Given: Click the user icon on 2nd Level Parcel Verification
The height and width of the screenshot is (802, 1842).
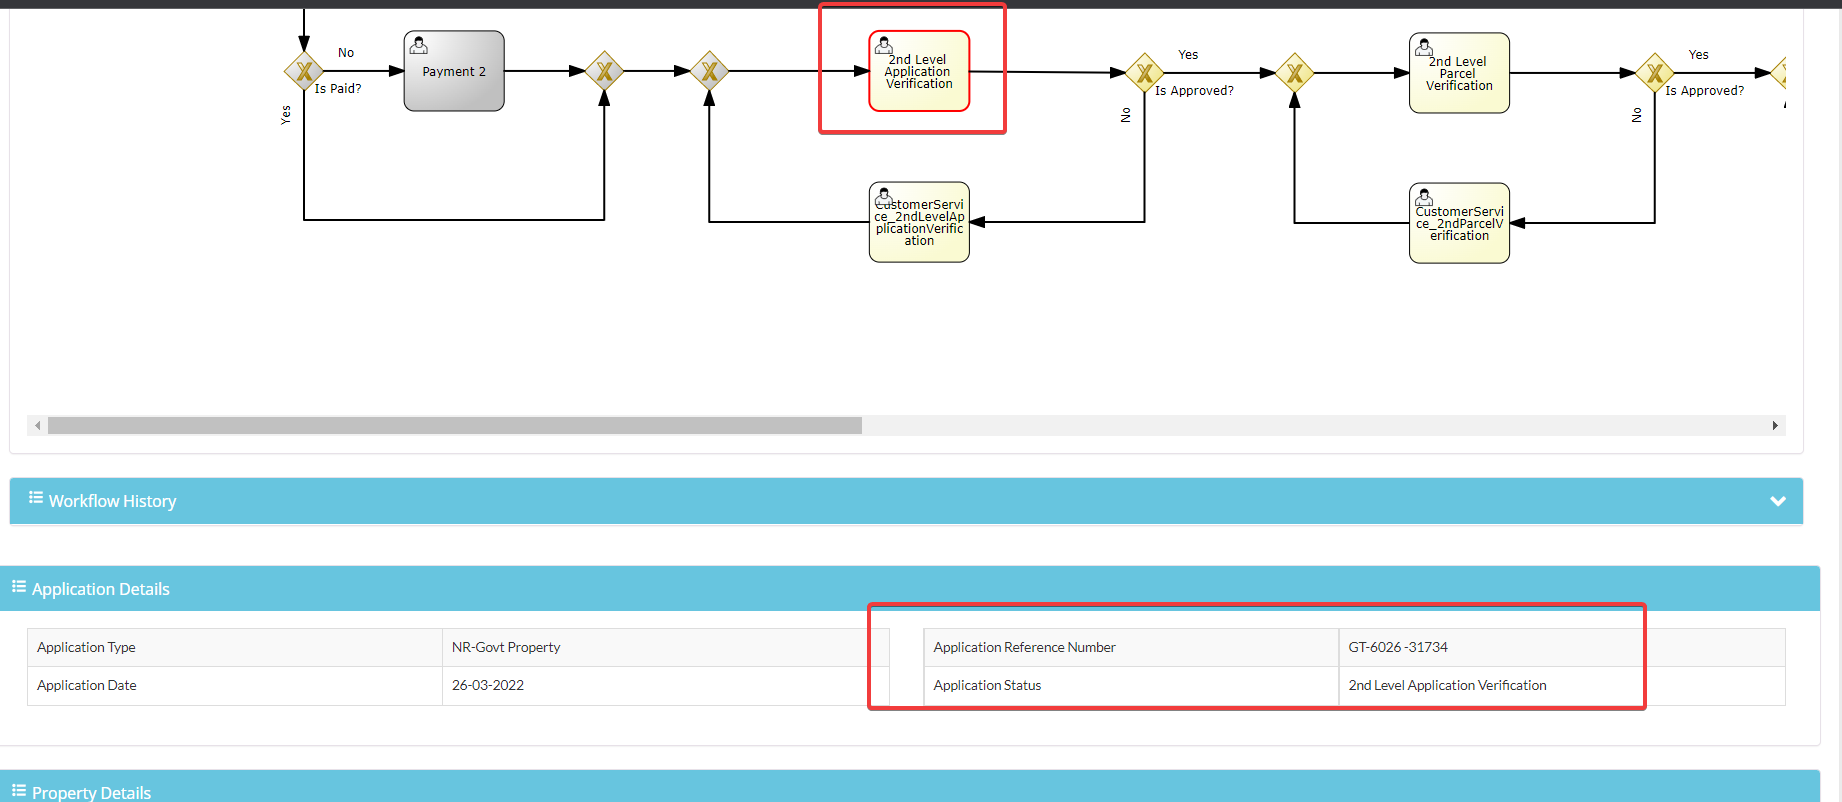Looking at the screenshot, I should [1424, 47].
